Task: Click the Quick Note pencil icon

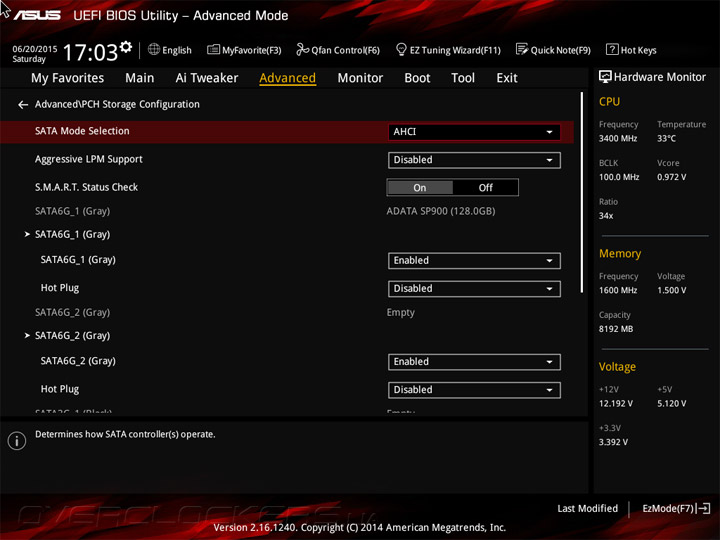Action: coord(522,49)
